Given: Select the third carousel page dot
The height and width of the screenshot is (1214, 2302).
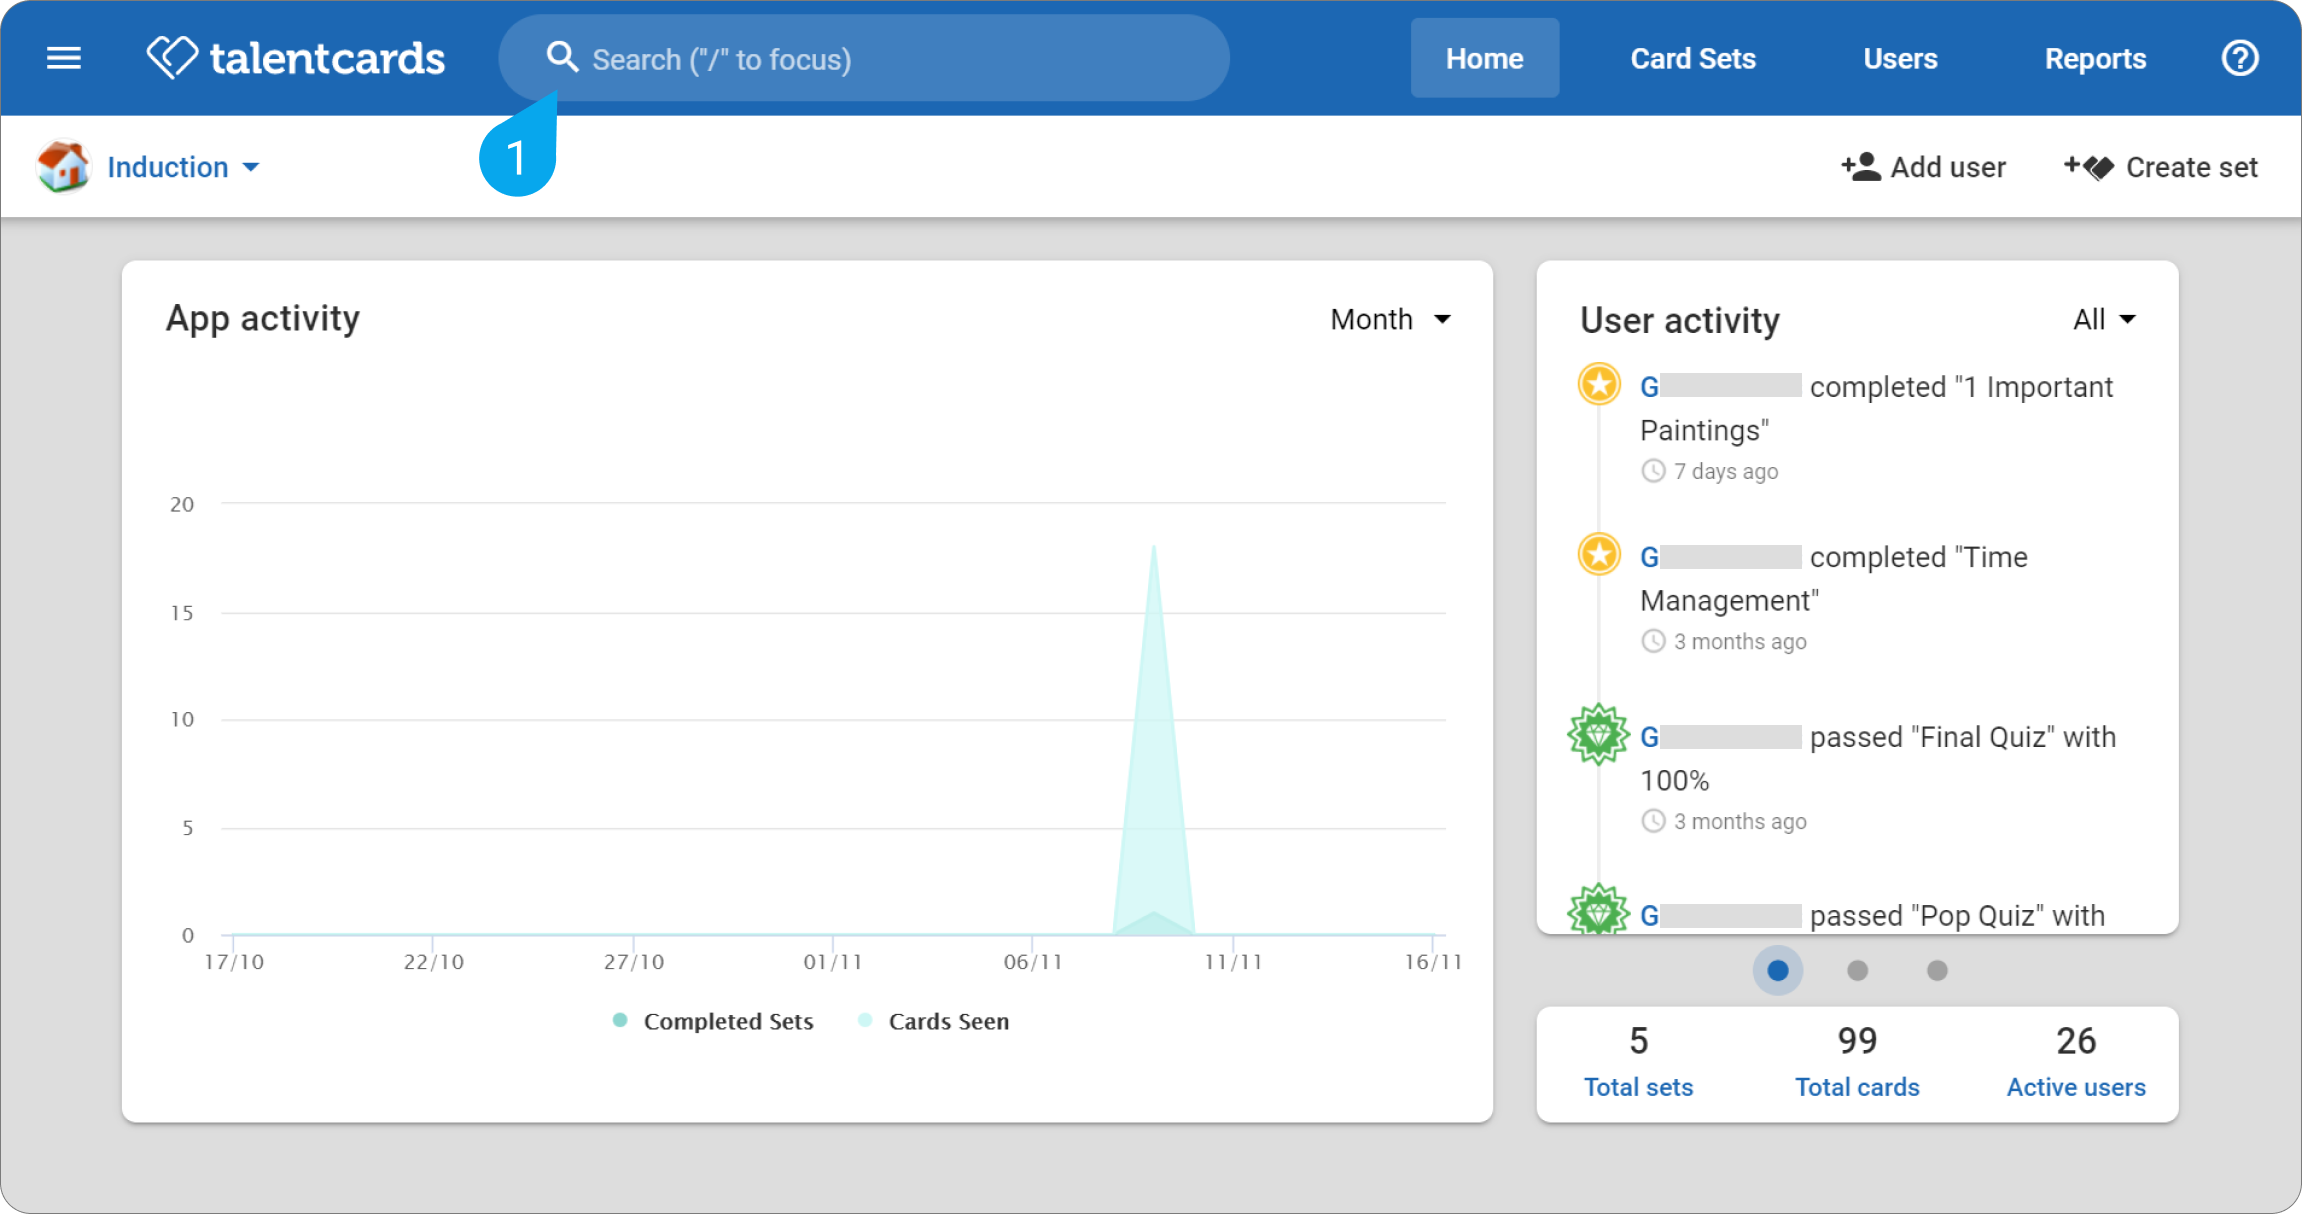Looking at the screenshot, I should point(1937,970).
